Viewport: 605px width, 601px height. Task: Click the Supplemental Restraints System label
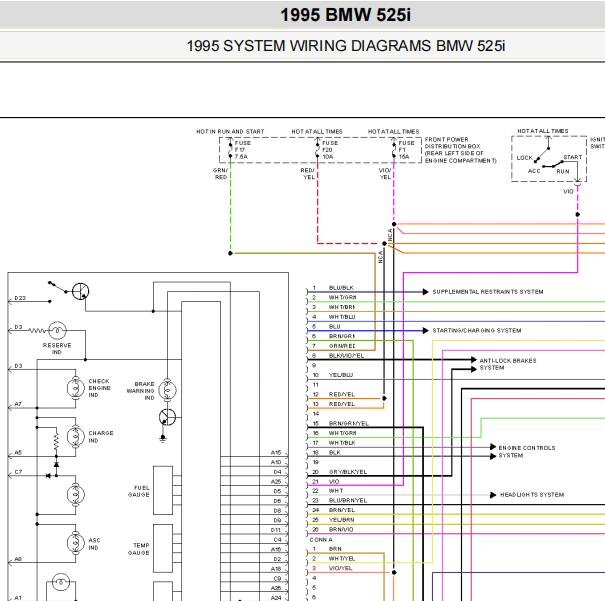pyautogui.click(x=488, y=292)
